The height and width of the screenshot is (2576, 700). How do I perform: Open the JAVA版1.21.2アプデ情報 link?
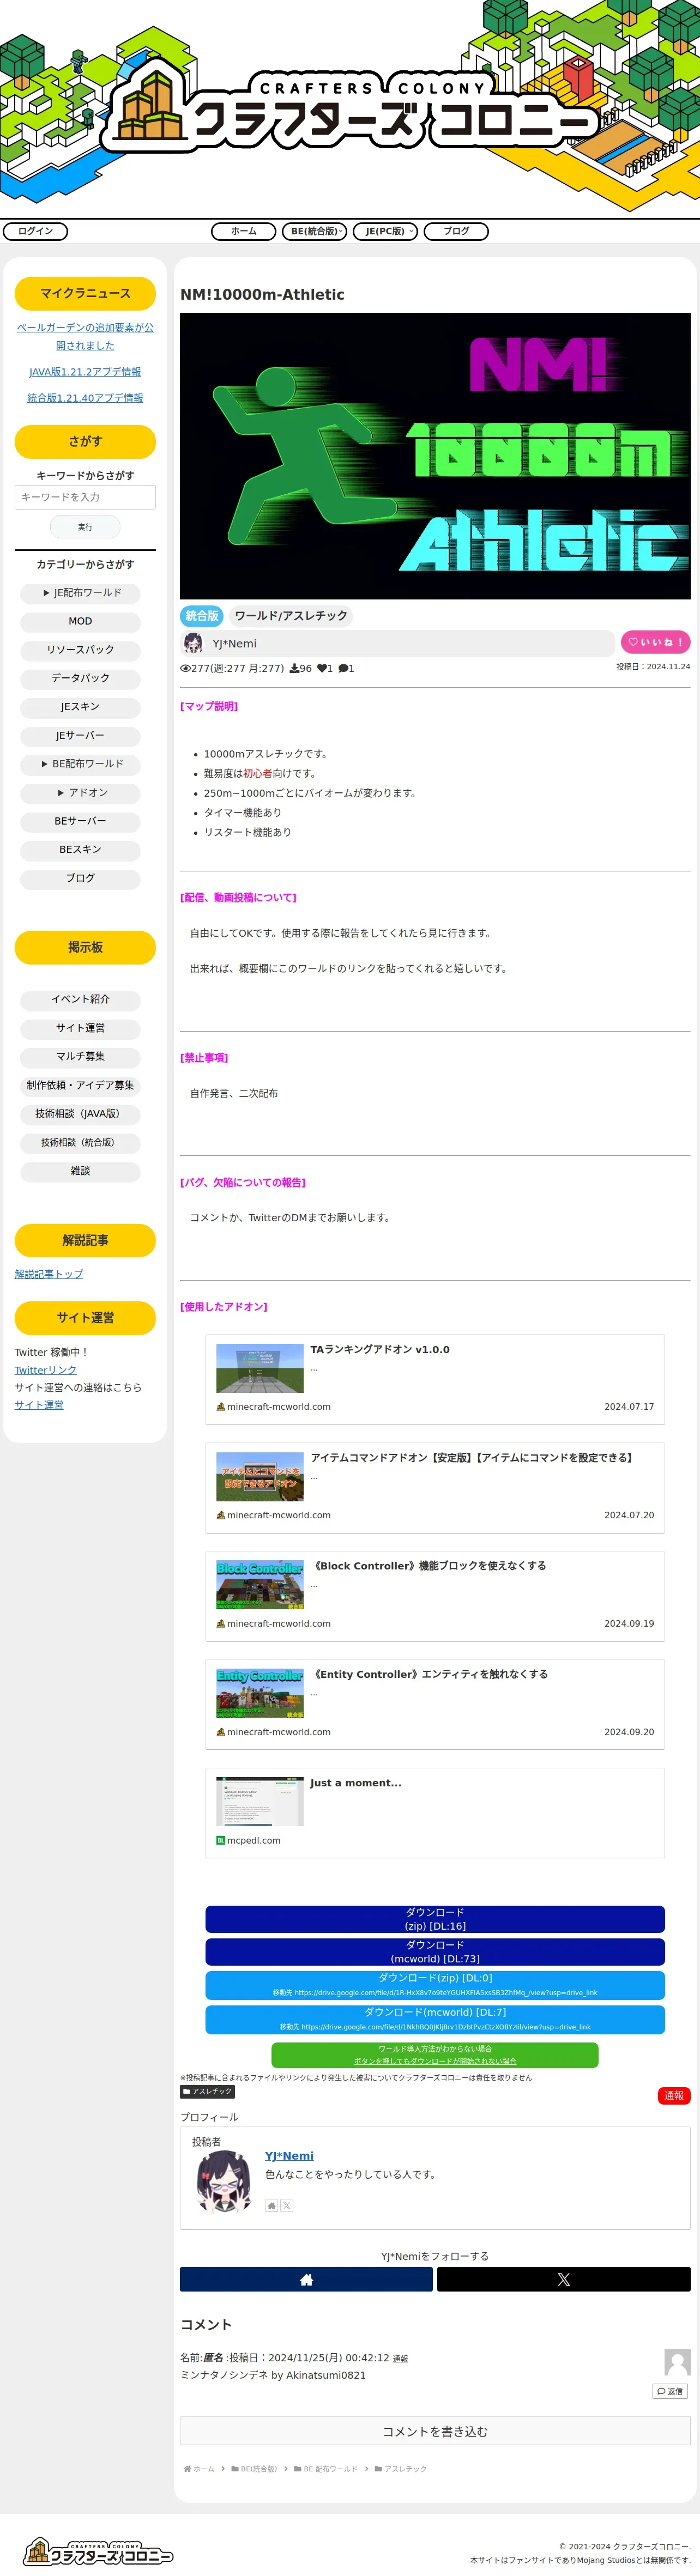85,372
